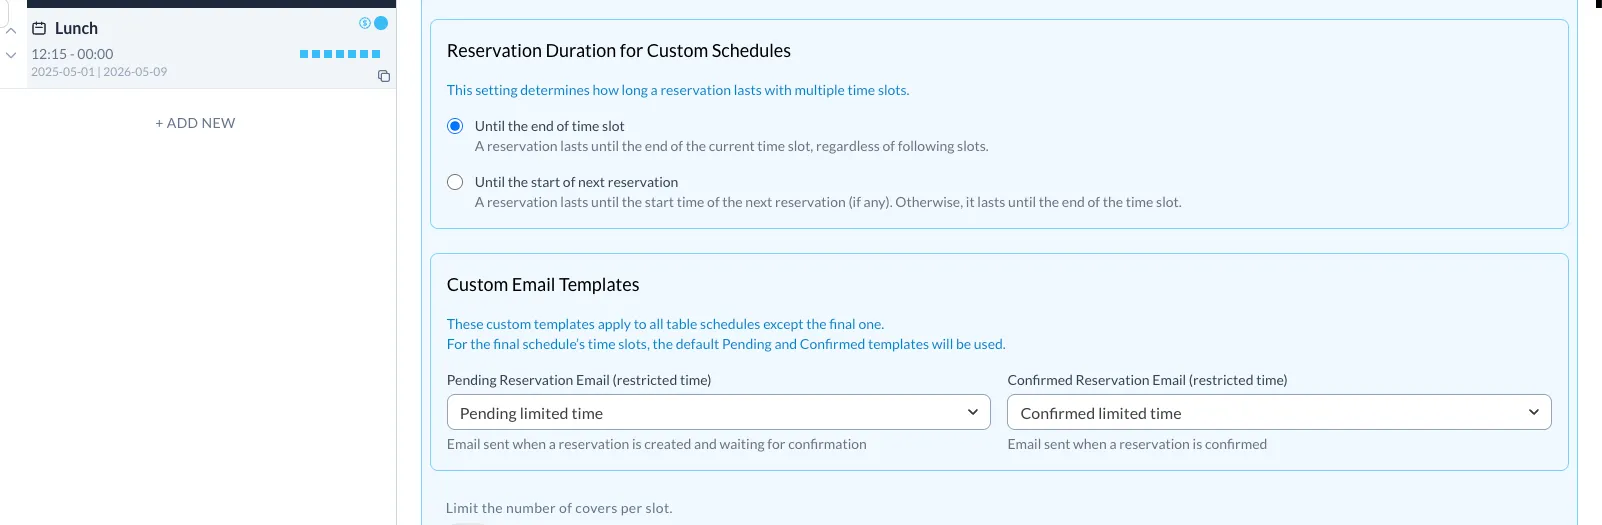Open Pending Reservation Email dropdown
Viewport: 1602px width, 525px height.
[x=718, y=412]
